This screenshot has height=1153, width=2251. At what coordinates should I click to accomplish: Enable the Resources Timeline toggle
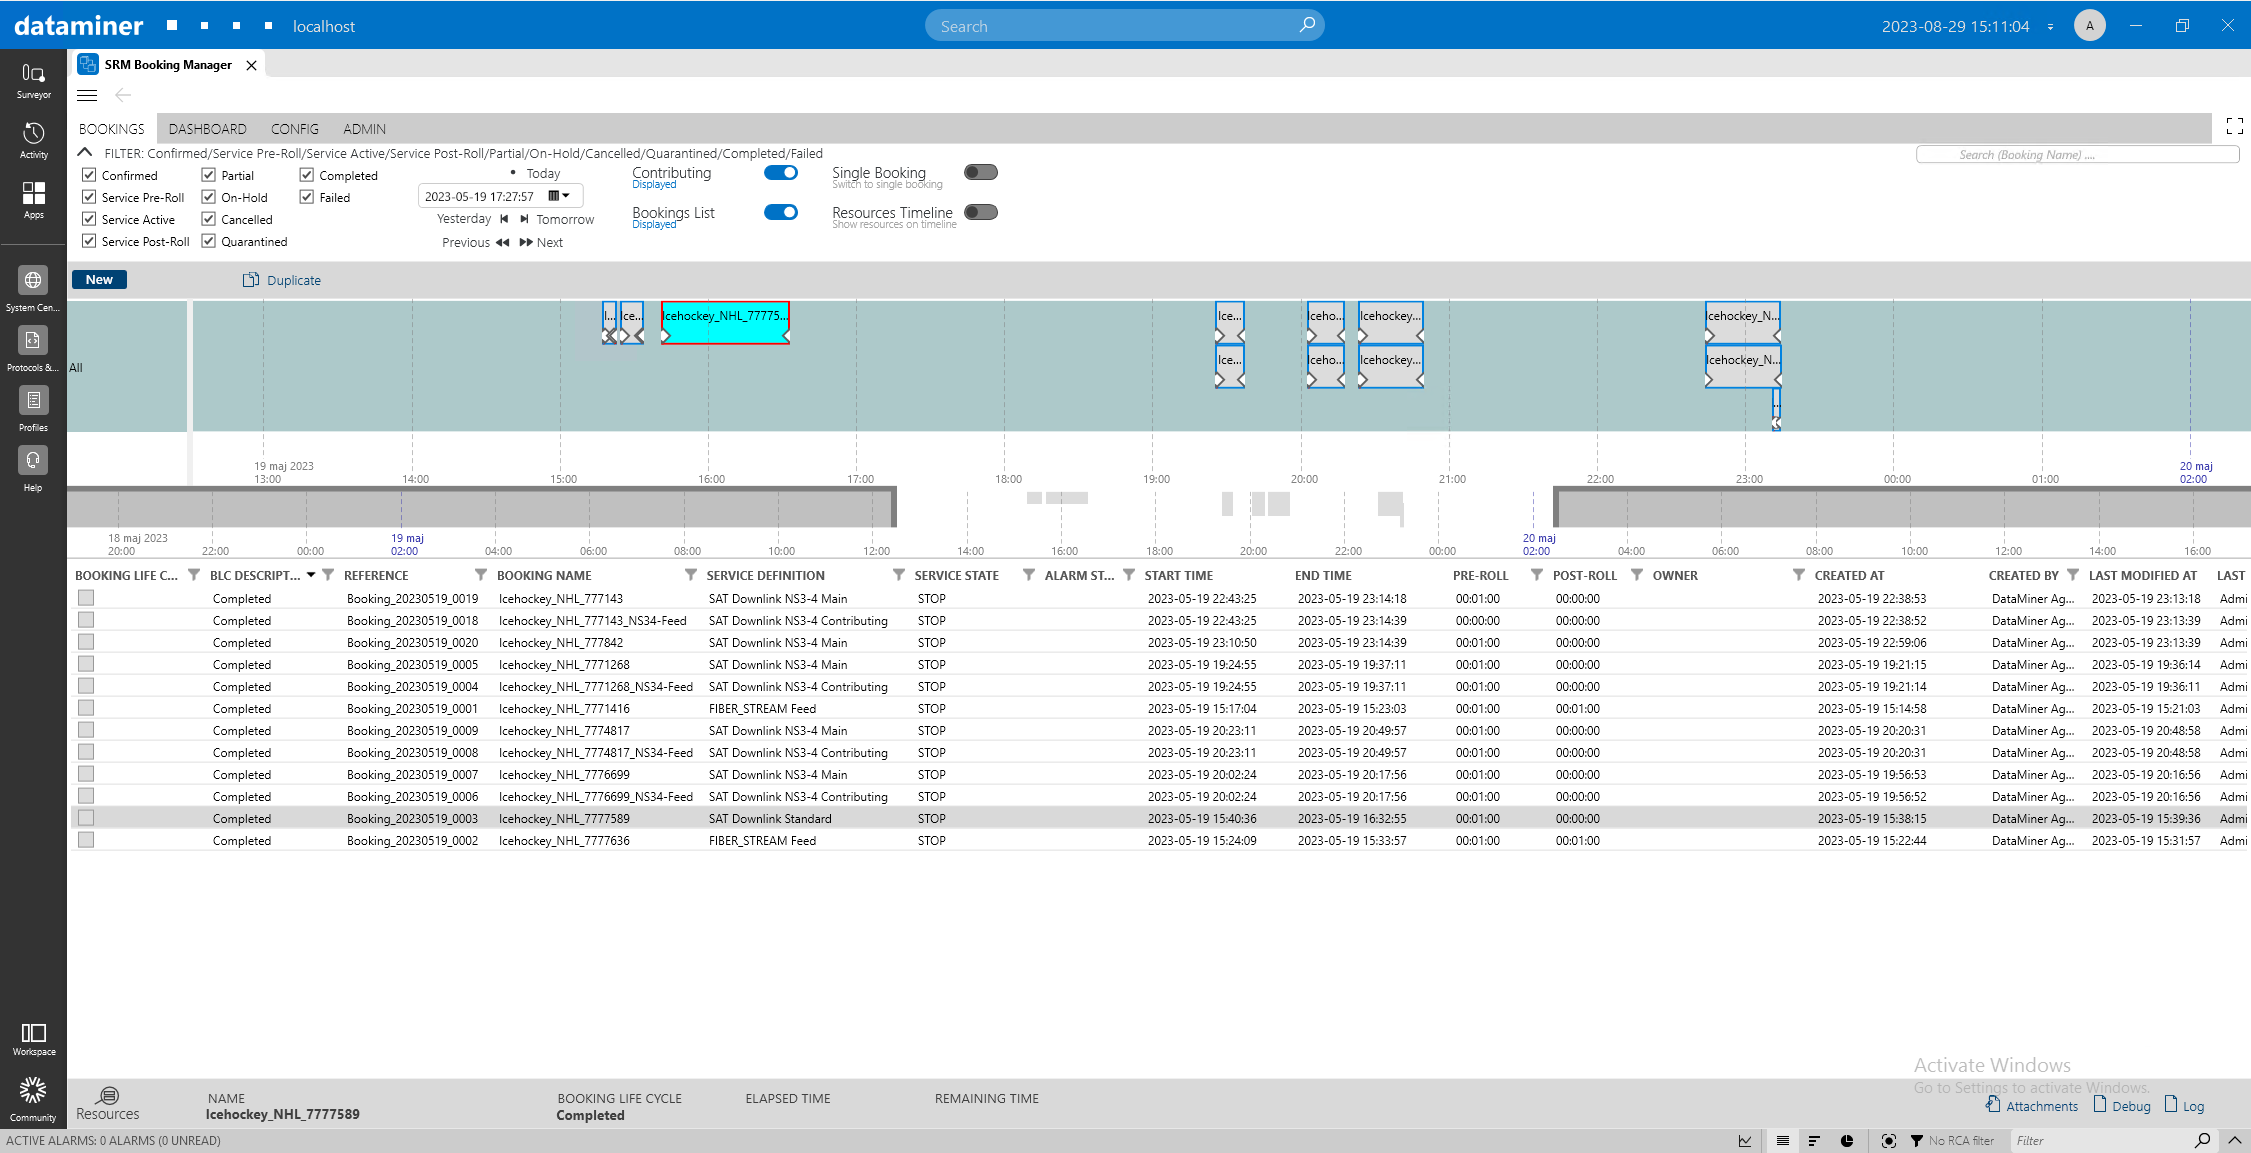981,212
